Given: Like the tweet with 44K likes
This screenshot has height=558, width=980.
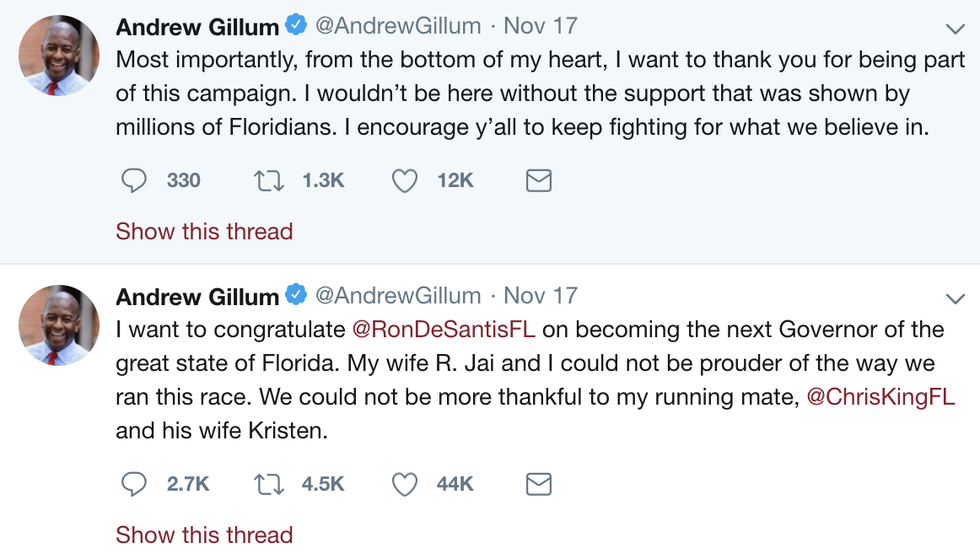Looking at the screenshot, I should 404,484.
